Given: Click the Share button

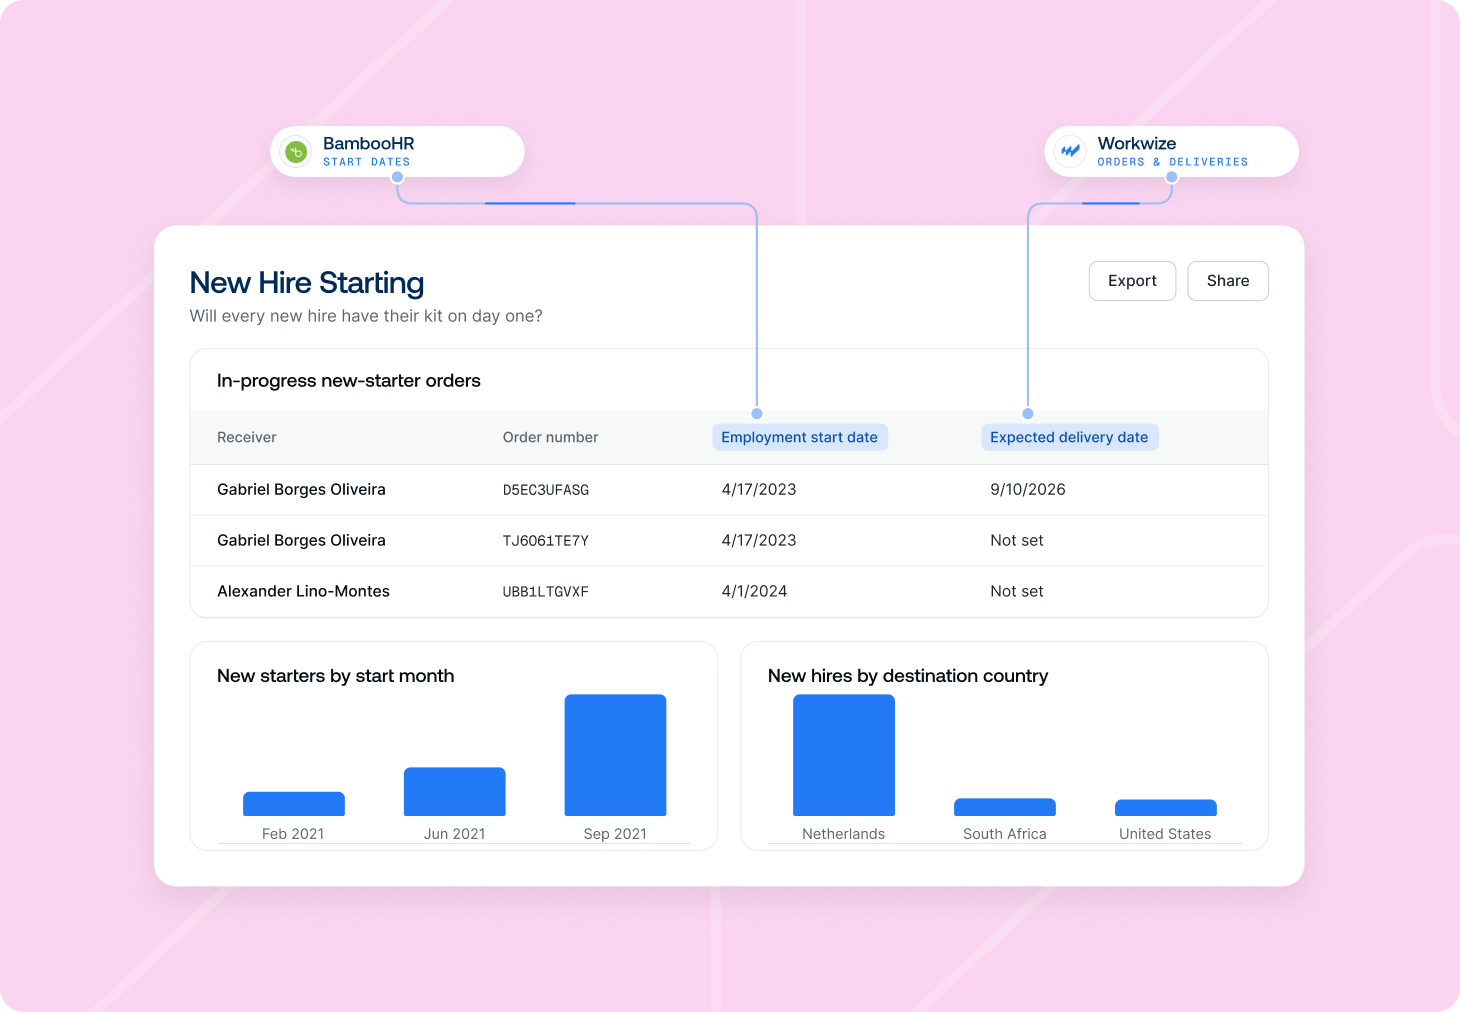Looking at the screenshot, I should tap(1228, 281).
